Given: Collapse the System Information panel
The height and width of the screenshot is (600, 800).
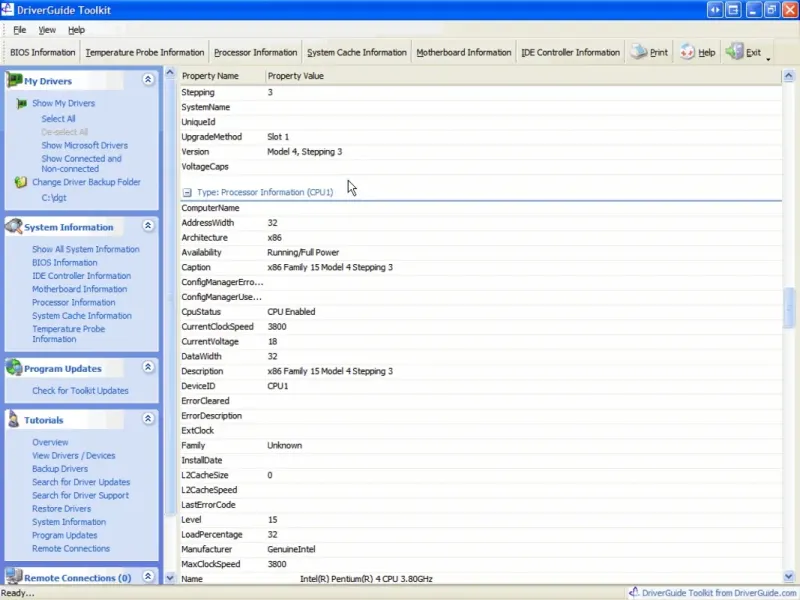Looking at the screenshot, I should coord(148,226).
